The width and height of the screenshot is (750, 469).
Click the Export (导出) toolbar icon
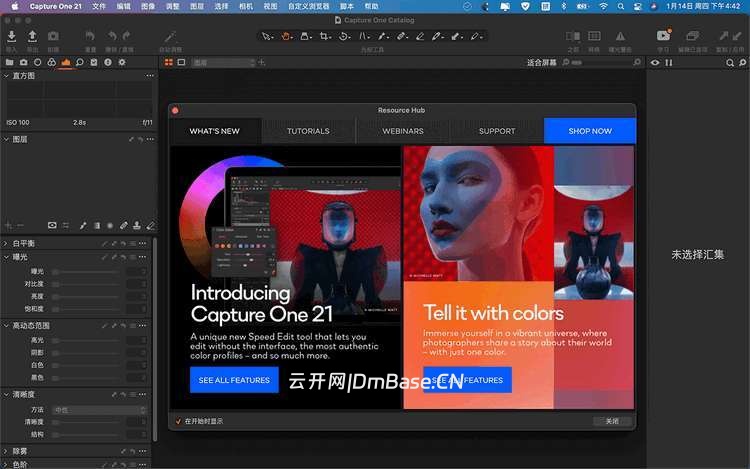coord(32,38)
